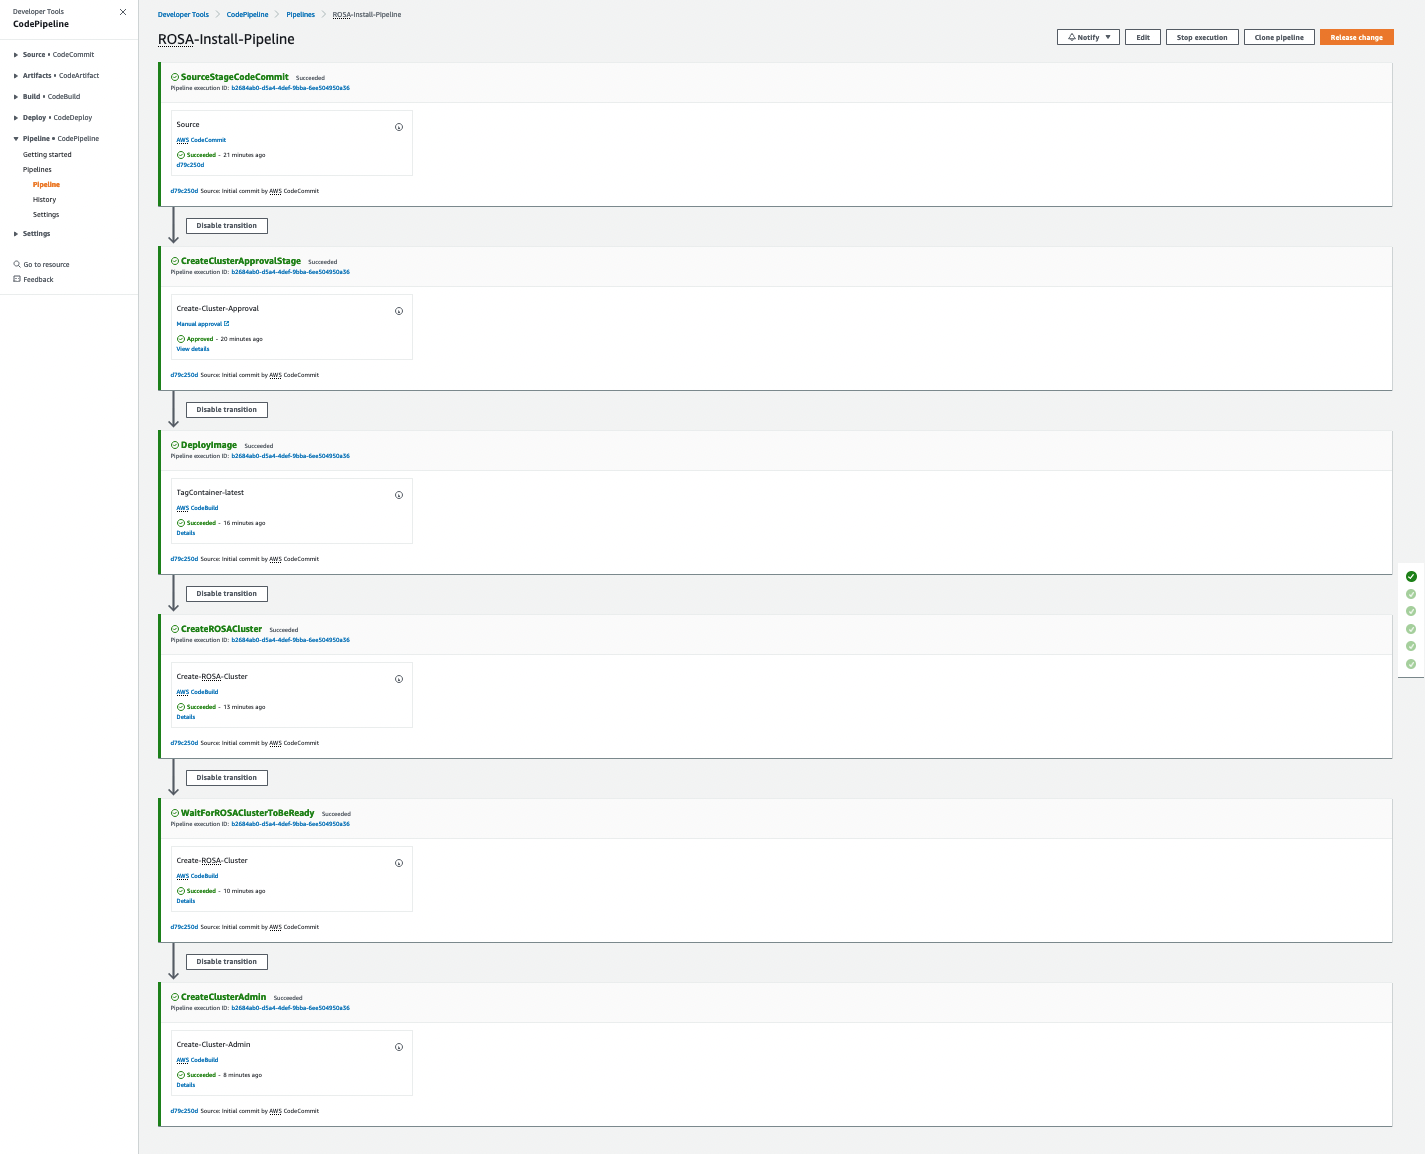Click the success check icon beside WaitForROSAClusterToBeReady title

point(175,813)
